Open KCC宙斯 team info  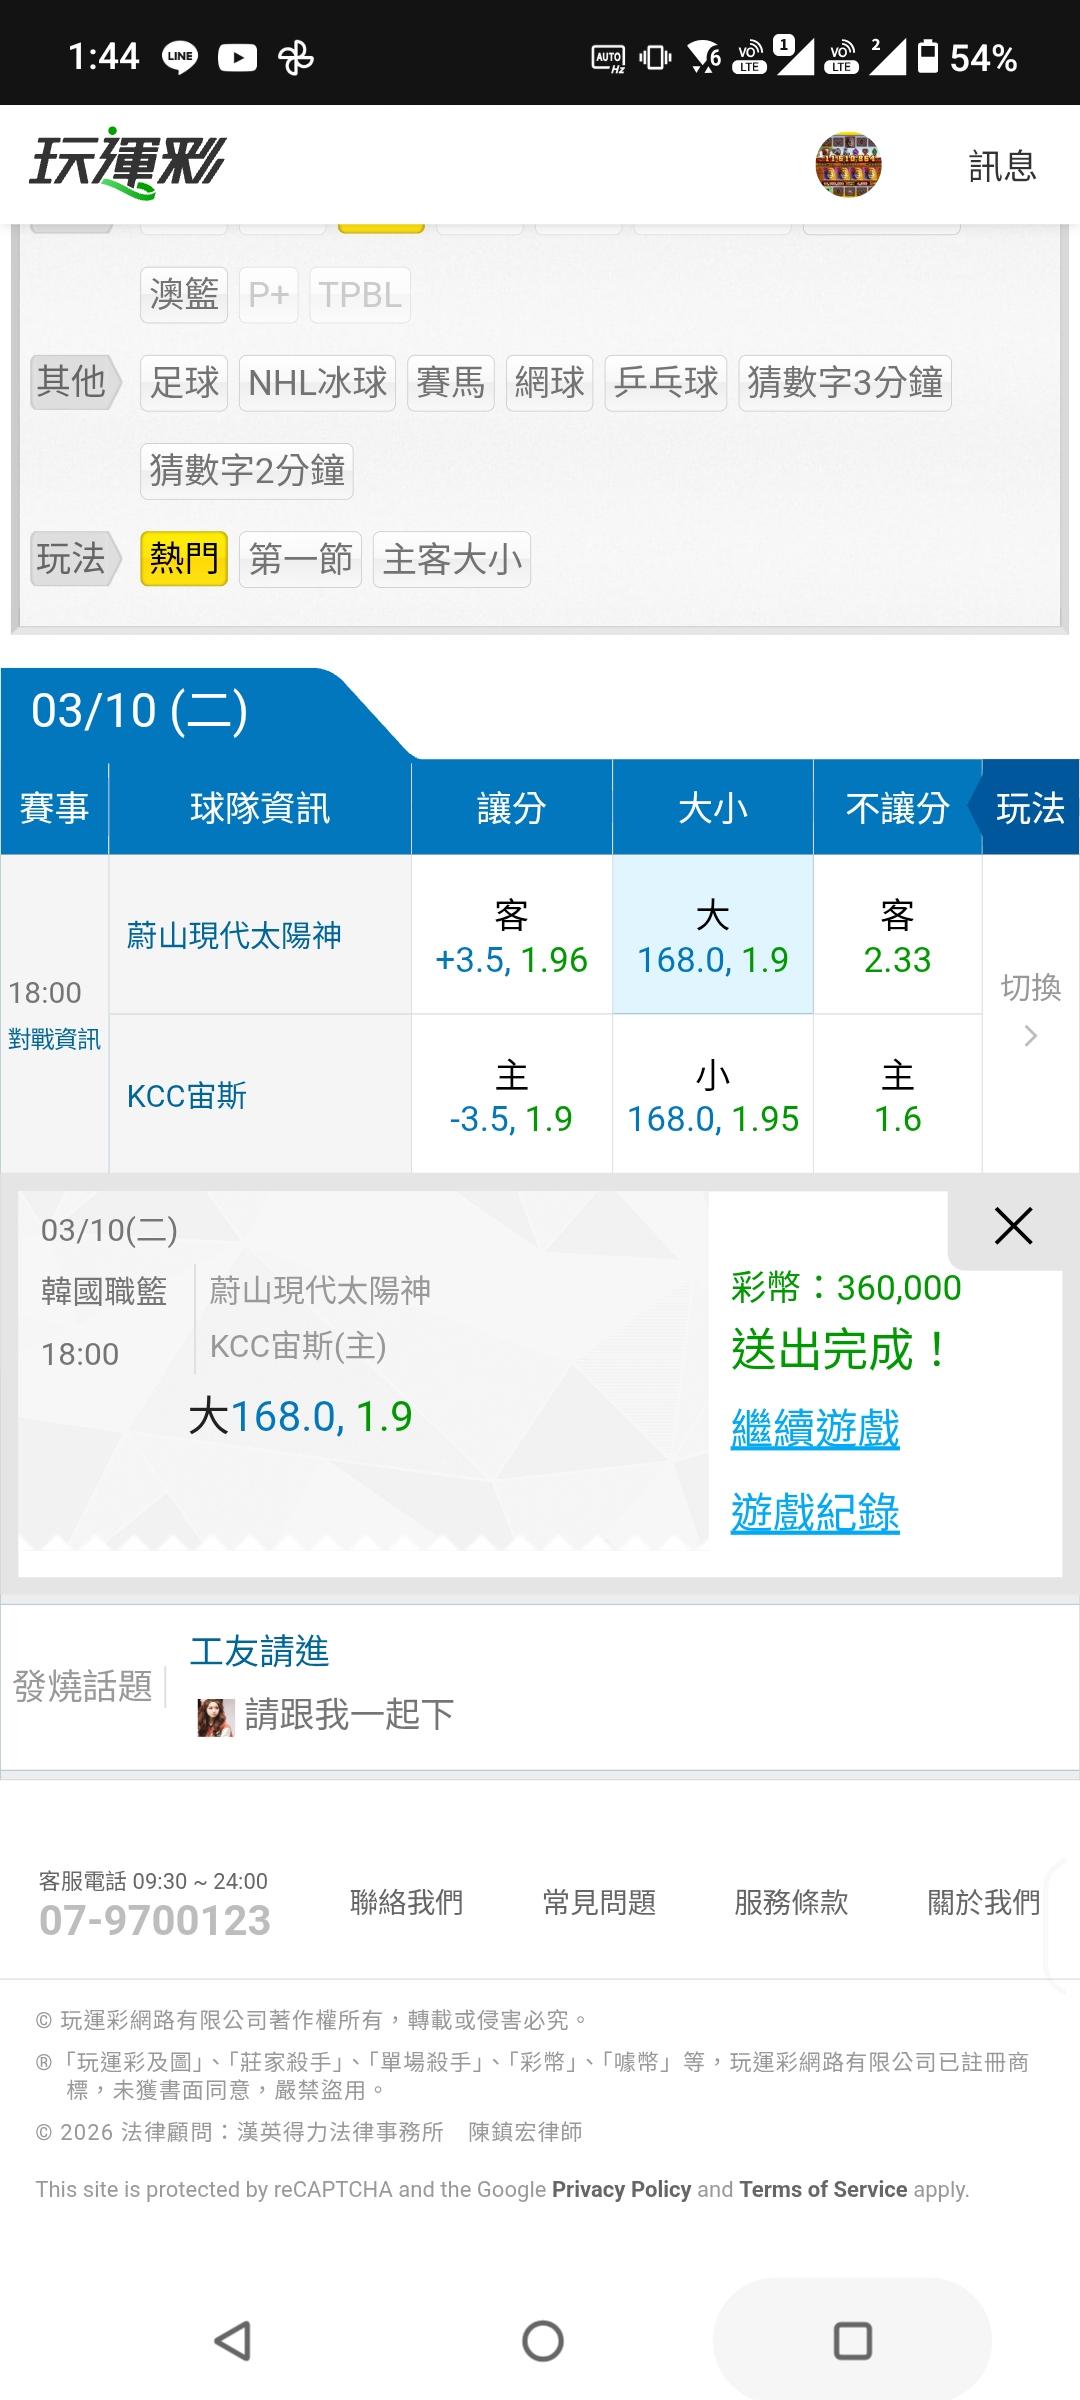click(187, 1096)
